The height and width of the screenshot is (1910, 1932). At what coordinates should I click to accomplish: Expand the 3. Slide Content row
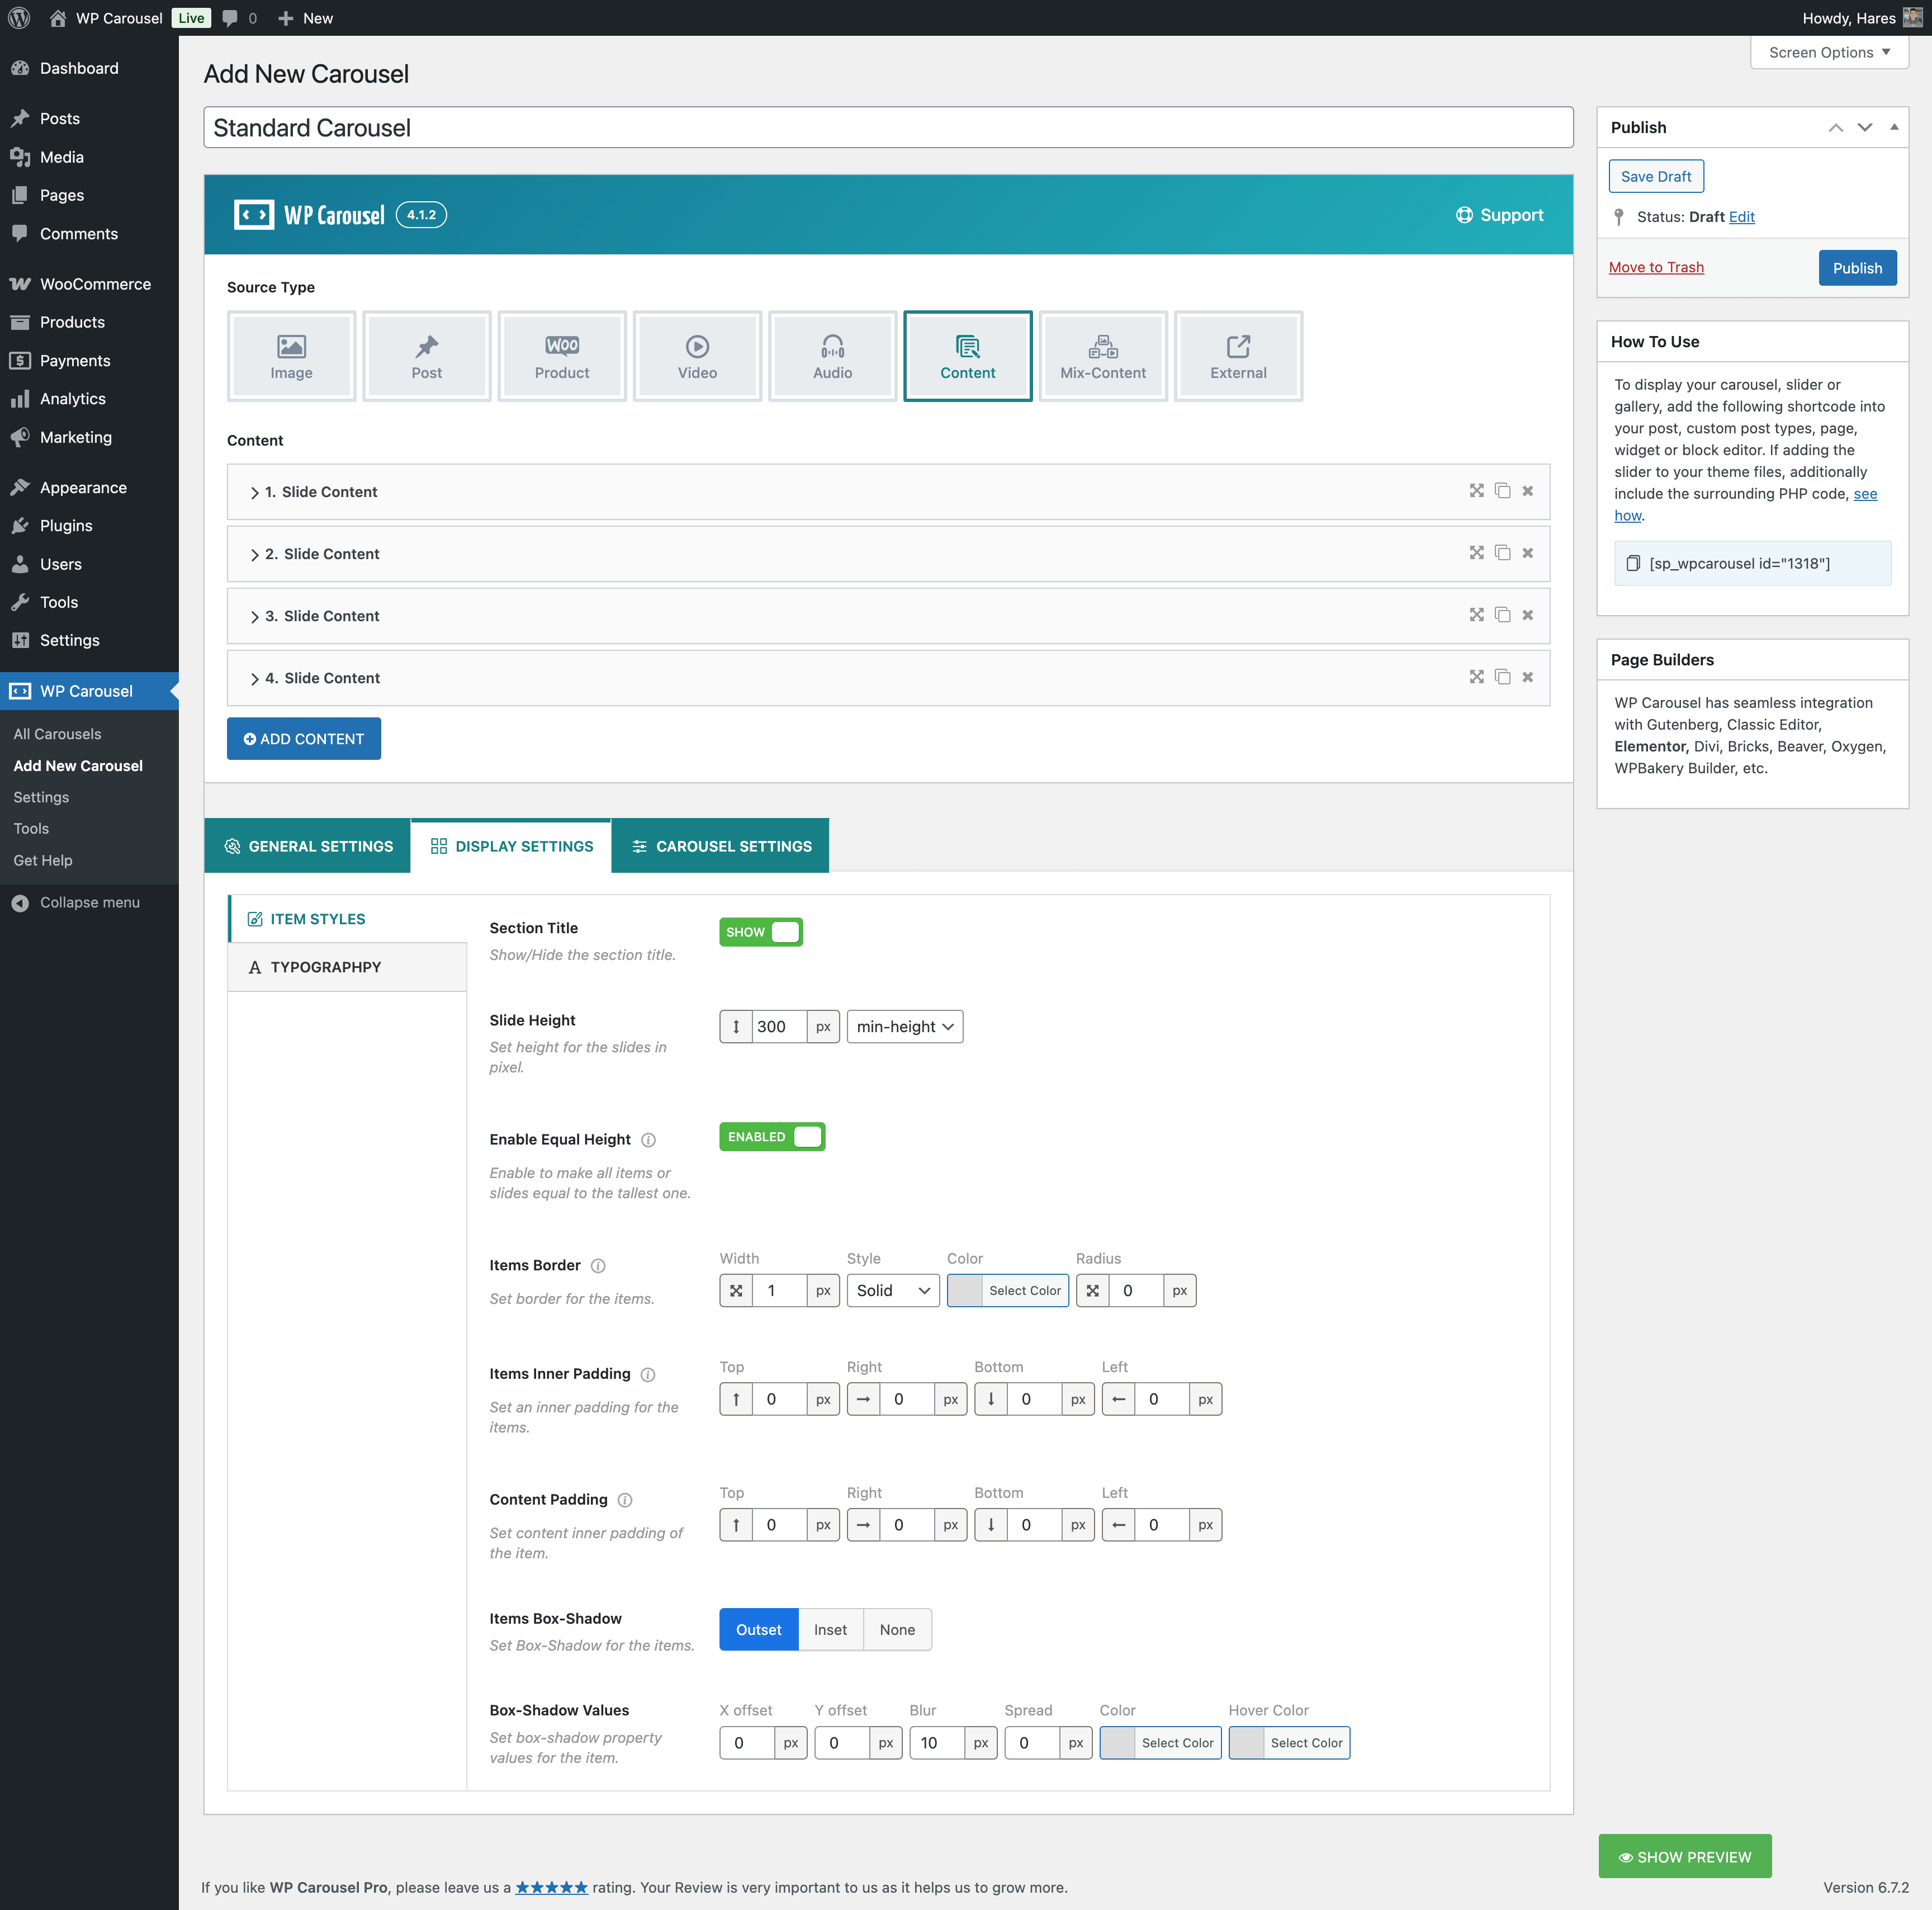coord(888,616)
